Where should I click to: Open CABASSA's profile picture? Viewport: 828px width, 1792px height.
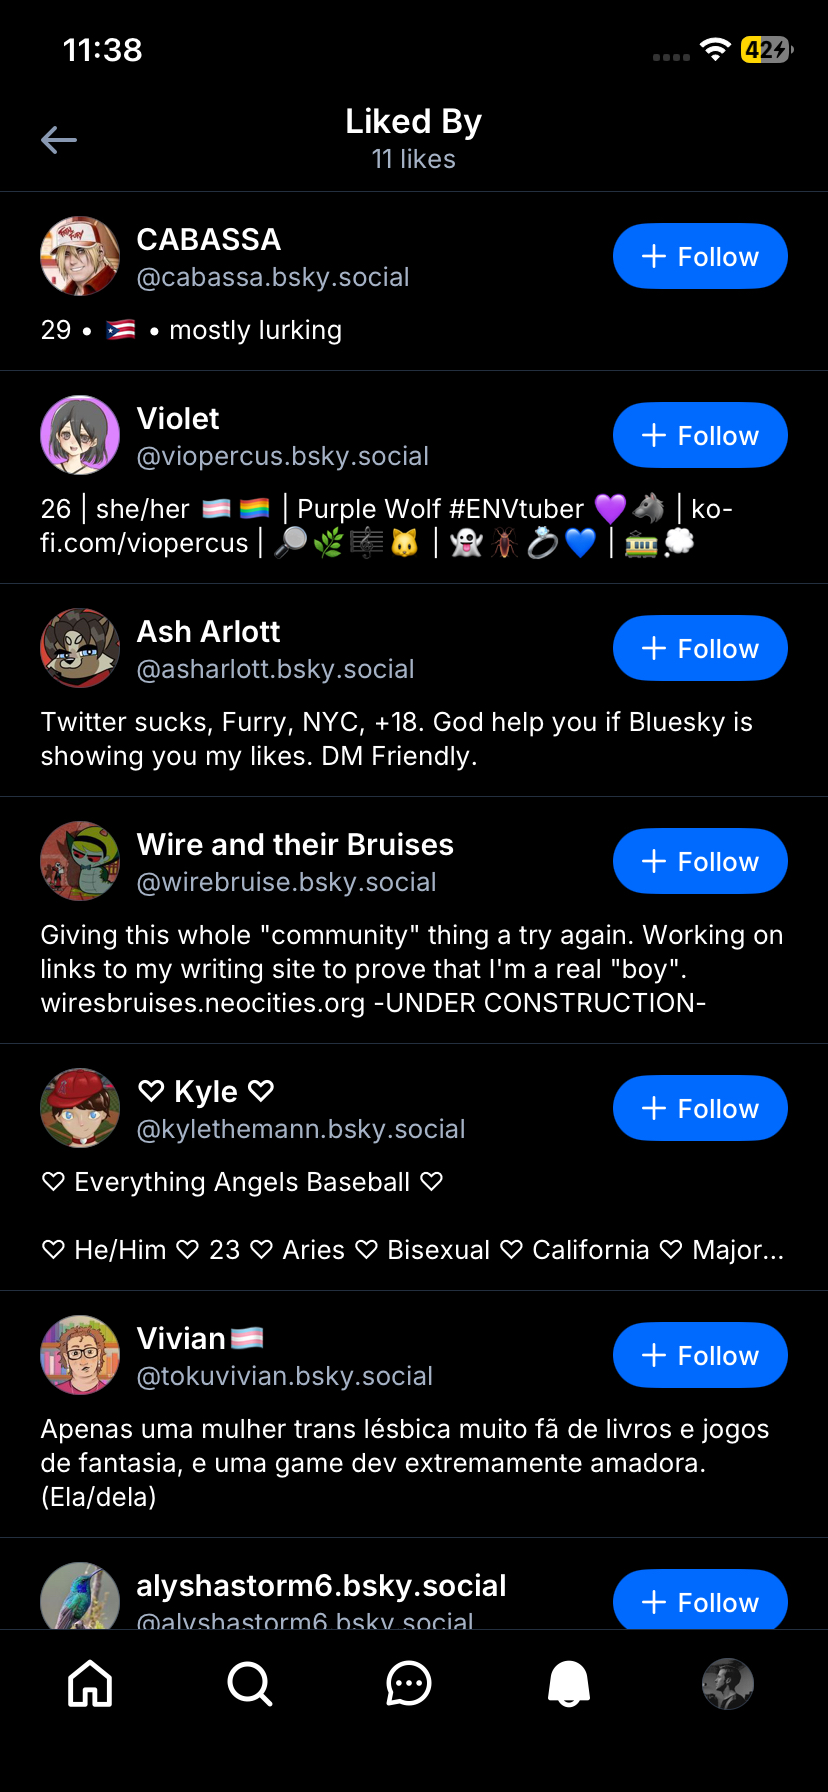(80, 257)
